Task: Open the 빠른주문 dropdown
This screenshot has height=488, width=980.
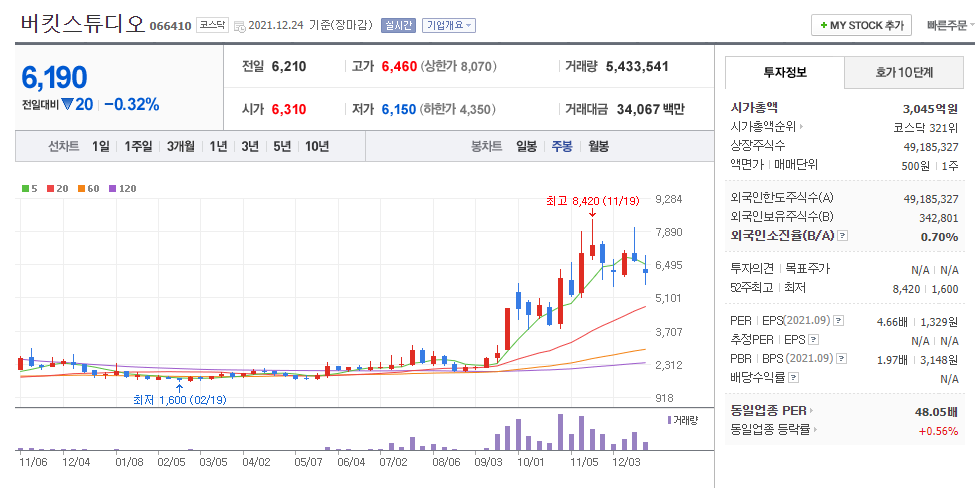Action: [951, 26]
